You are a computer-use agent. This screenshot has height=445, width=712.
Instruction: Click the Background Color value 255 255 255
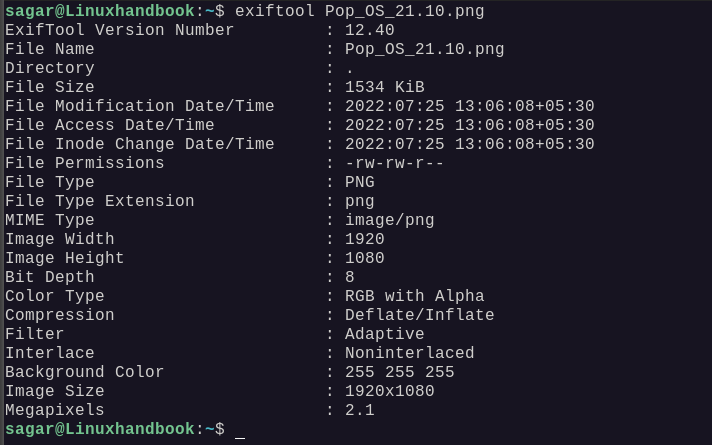coord(399,372)
